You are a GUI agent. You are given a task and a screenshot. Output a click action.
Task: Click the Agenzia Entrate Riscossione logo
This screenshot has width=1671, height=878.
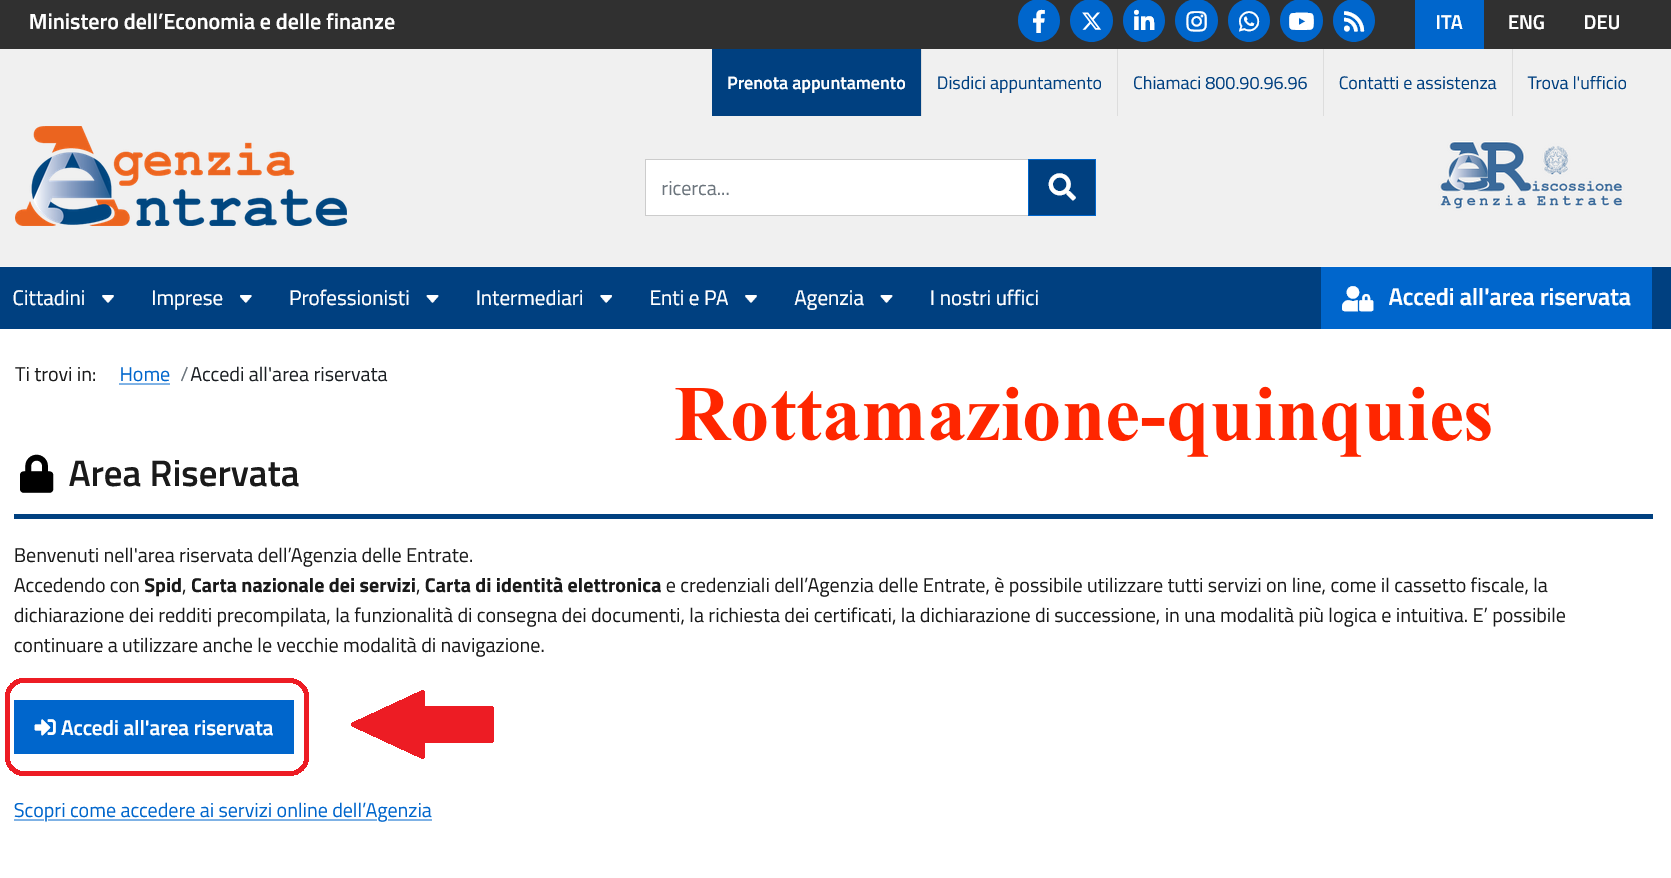click(x=1531, y=174)
